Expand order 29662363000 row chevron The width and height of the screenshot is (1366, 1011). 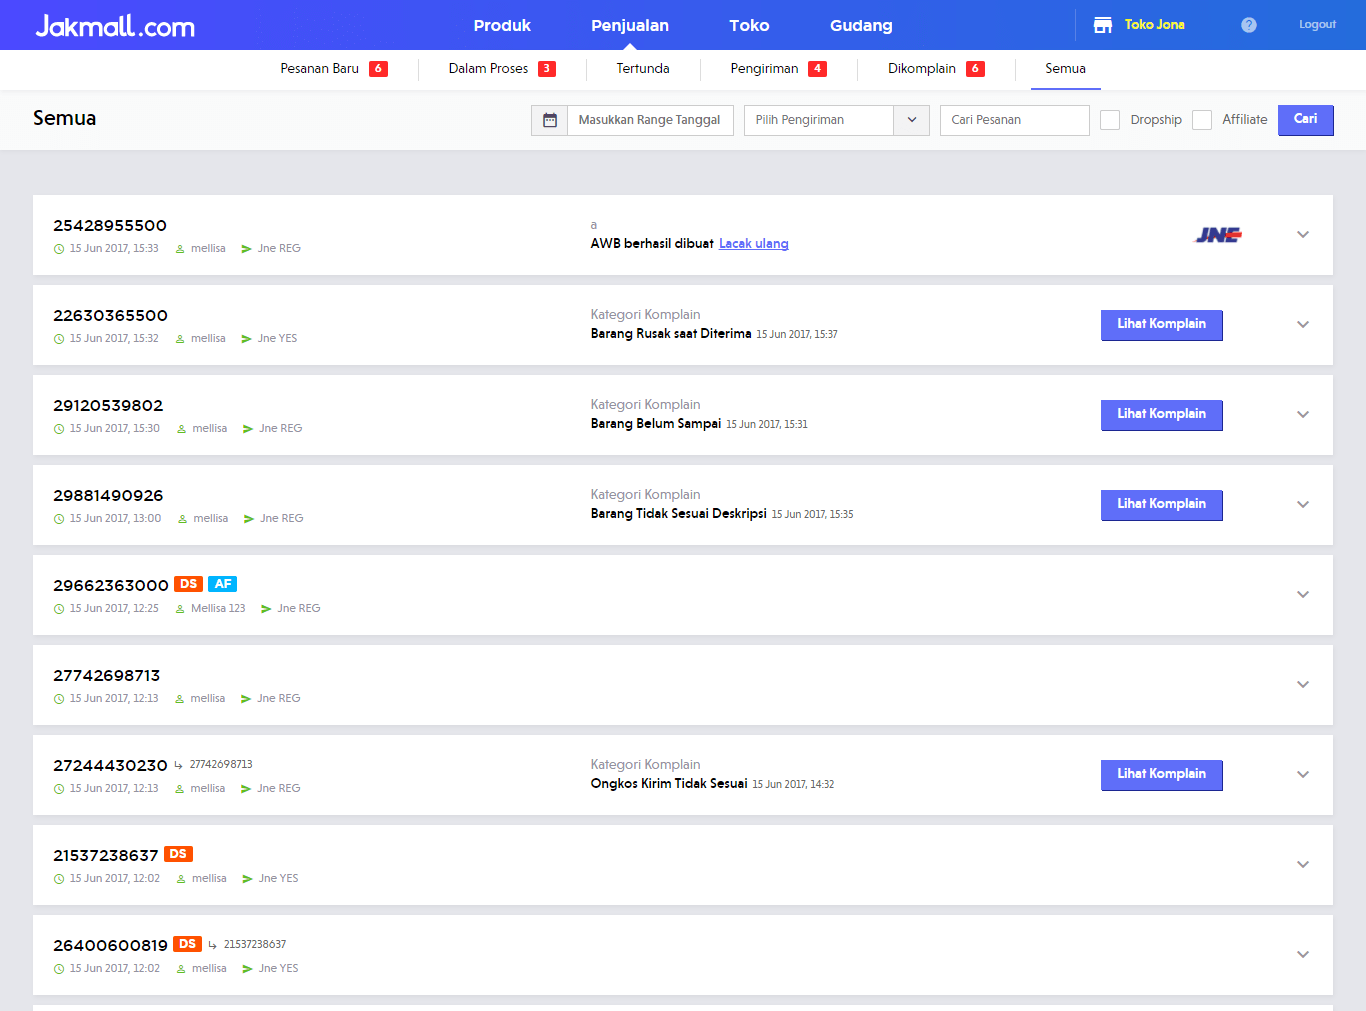(x=1303, y=595)
